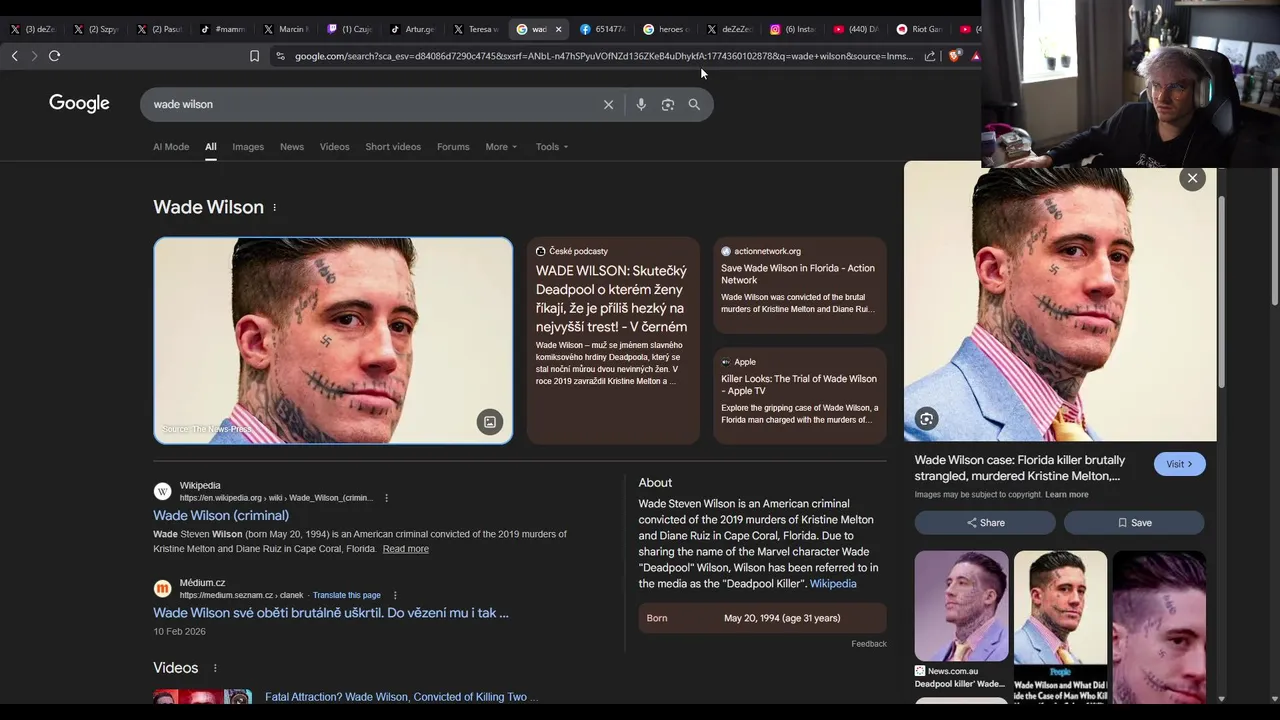The height and width of the screenshot is (720, 1280).
Task: Switch to the TikTok #mamm tab
Action: [x=222, y=29]
